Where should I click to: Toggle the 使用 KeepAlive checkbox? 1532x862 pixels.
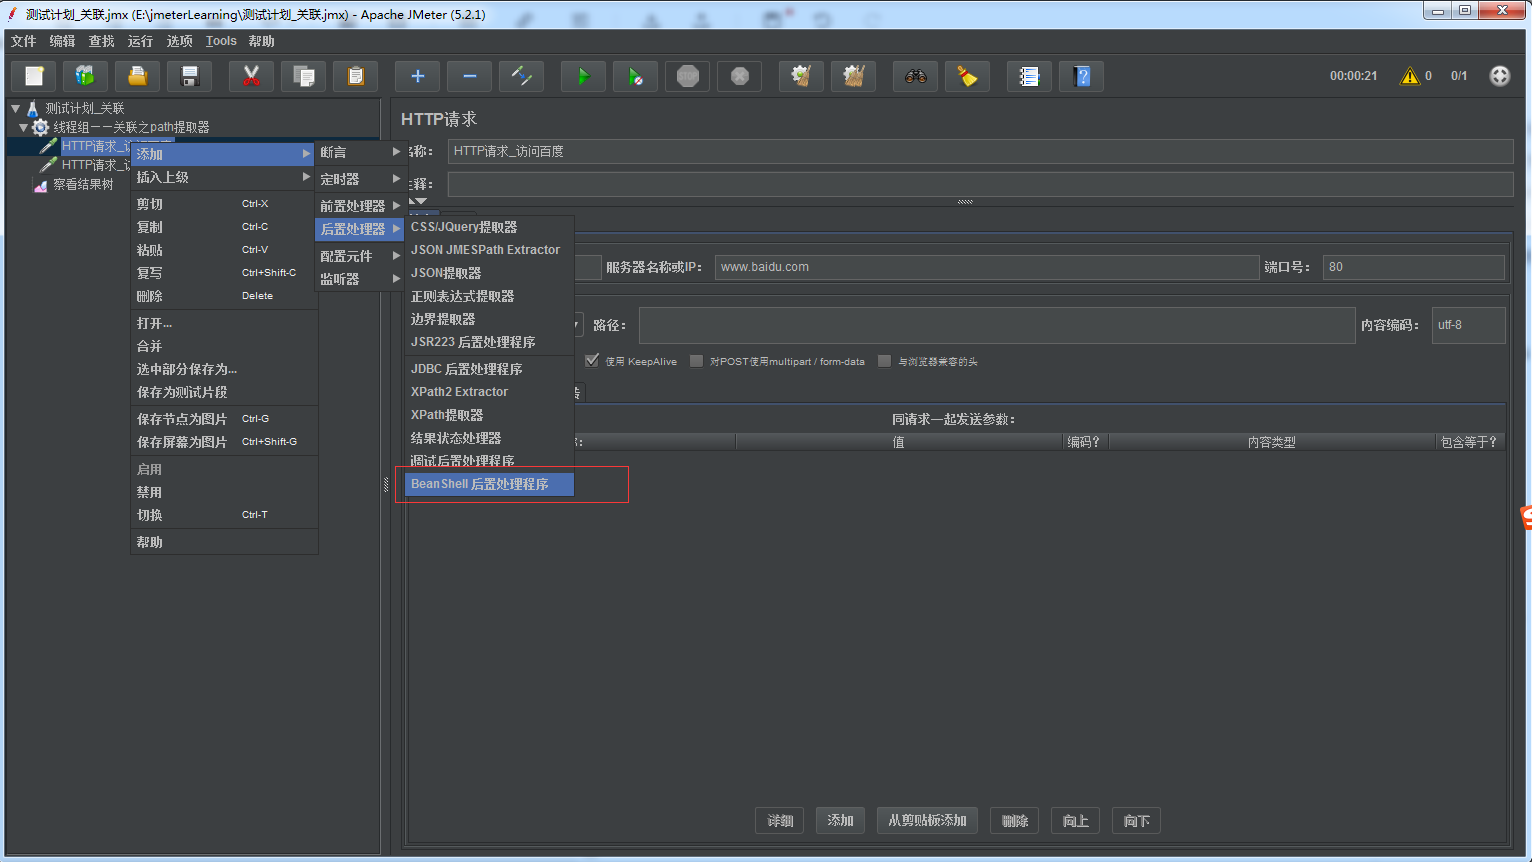(x=592, y=361)
